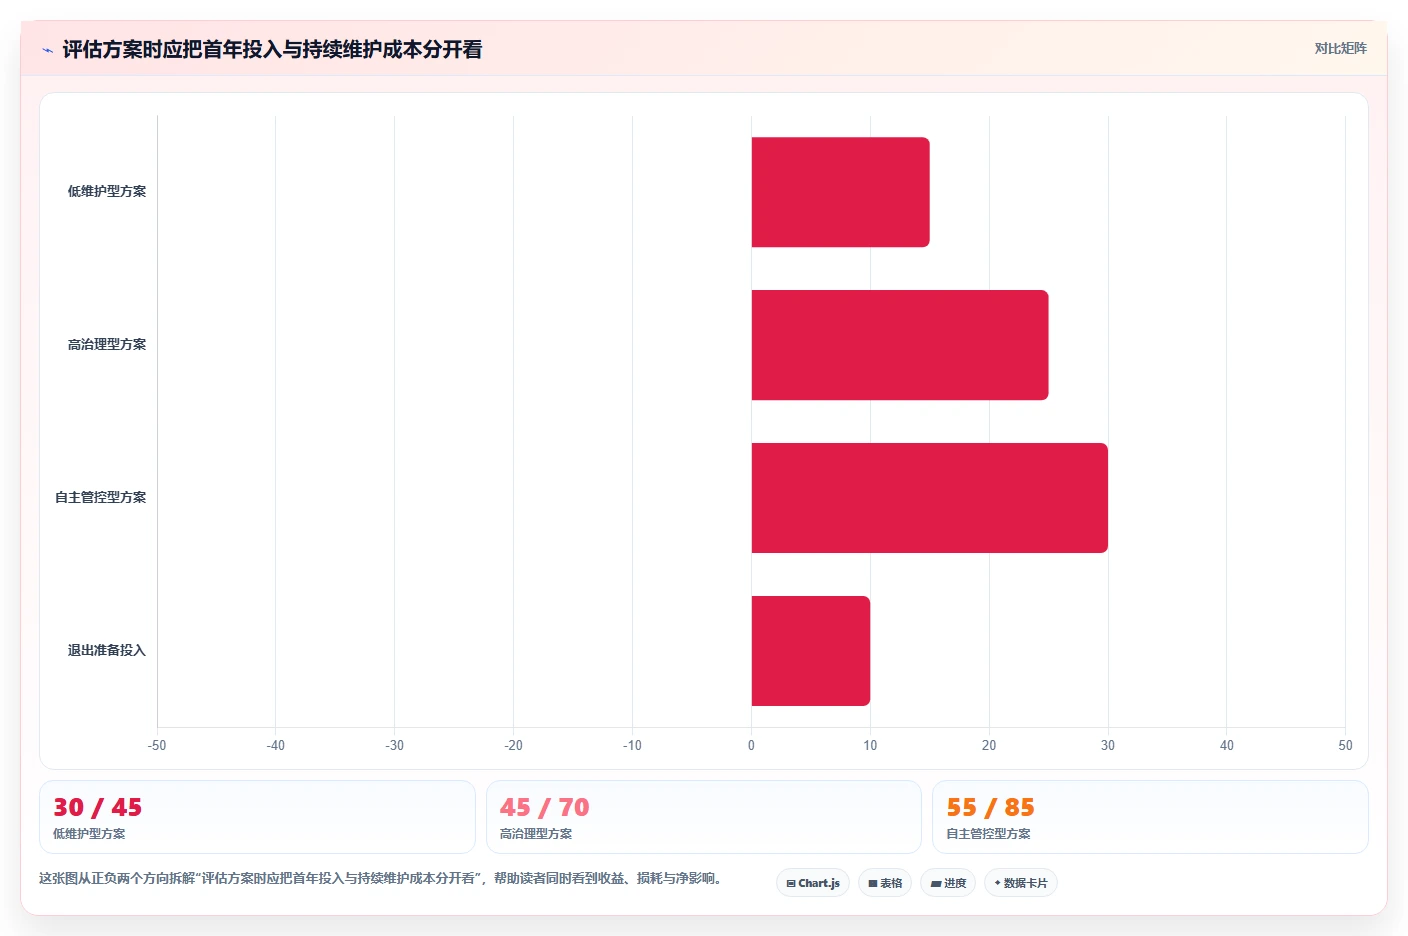The height and width of the screenshot is (936, 1408).
Task: Click the x-axis tick label -50
Action: pos(157,745)
